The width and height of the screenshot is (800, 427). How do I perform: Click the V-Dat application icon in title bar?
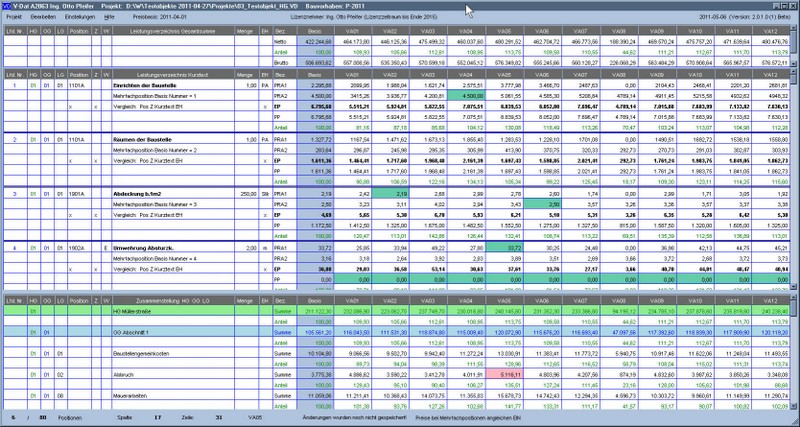point(6,6)
